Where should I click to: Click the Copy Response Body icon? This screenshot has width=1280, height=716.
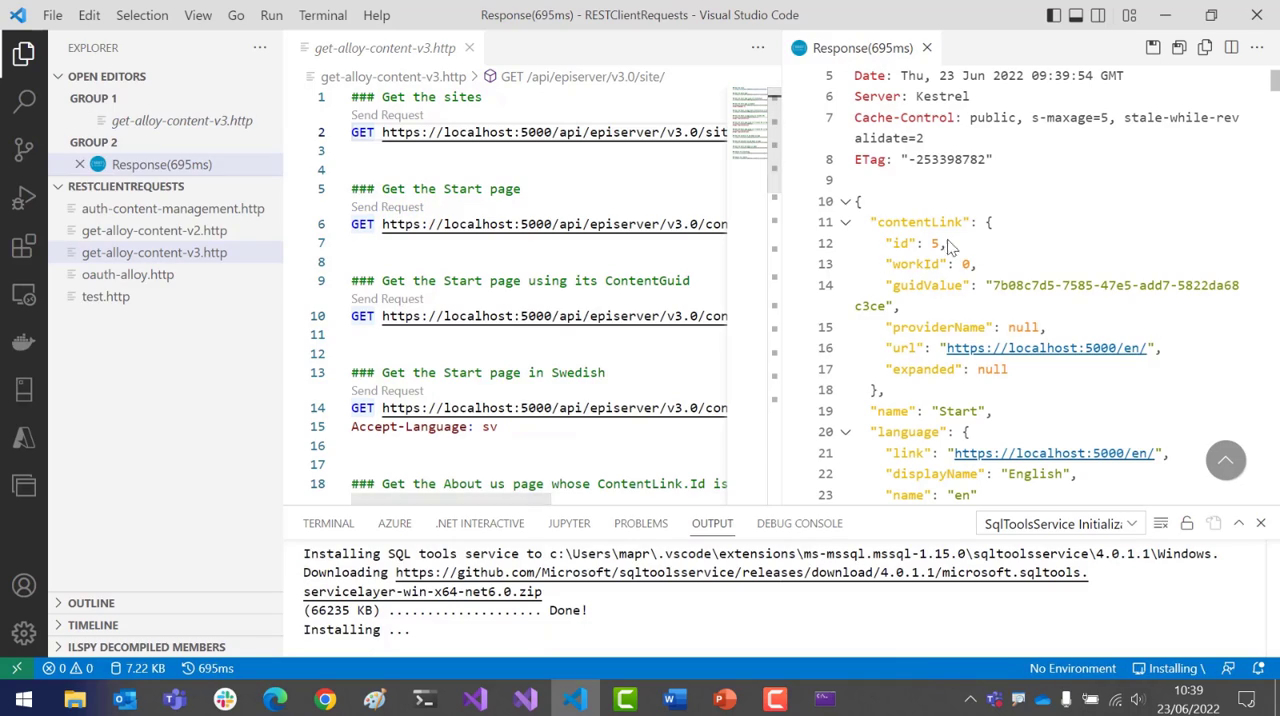tap(1205, 48)
